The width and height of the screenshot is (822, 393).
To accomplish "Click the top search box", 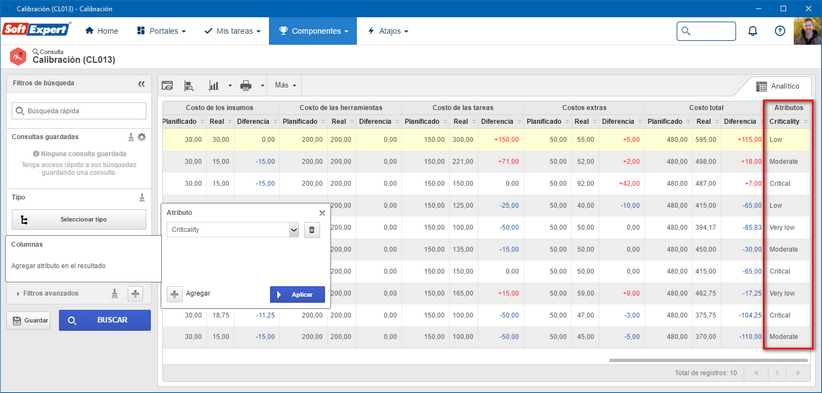I will click(706, 31).
